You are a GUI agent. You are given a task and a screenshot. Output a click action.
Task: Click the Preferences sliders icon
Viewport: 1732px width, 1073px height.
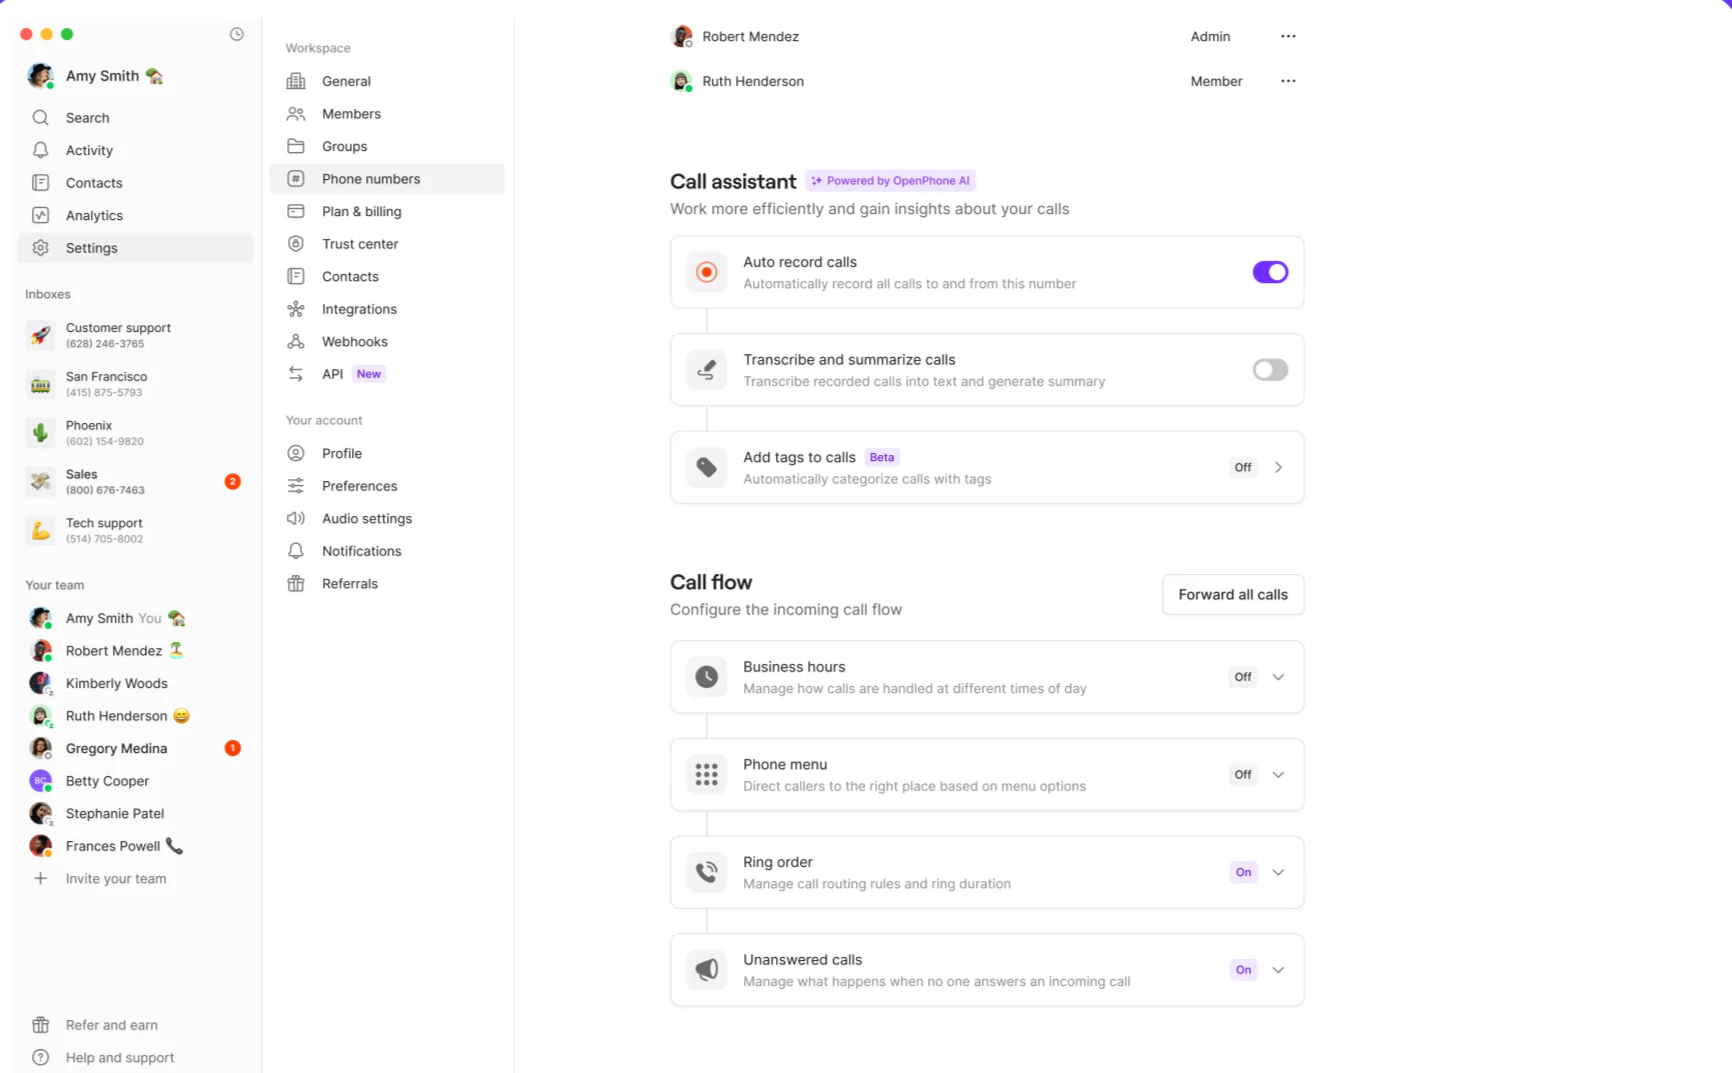(296, 486)
